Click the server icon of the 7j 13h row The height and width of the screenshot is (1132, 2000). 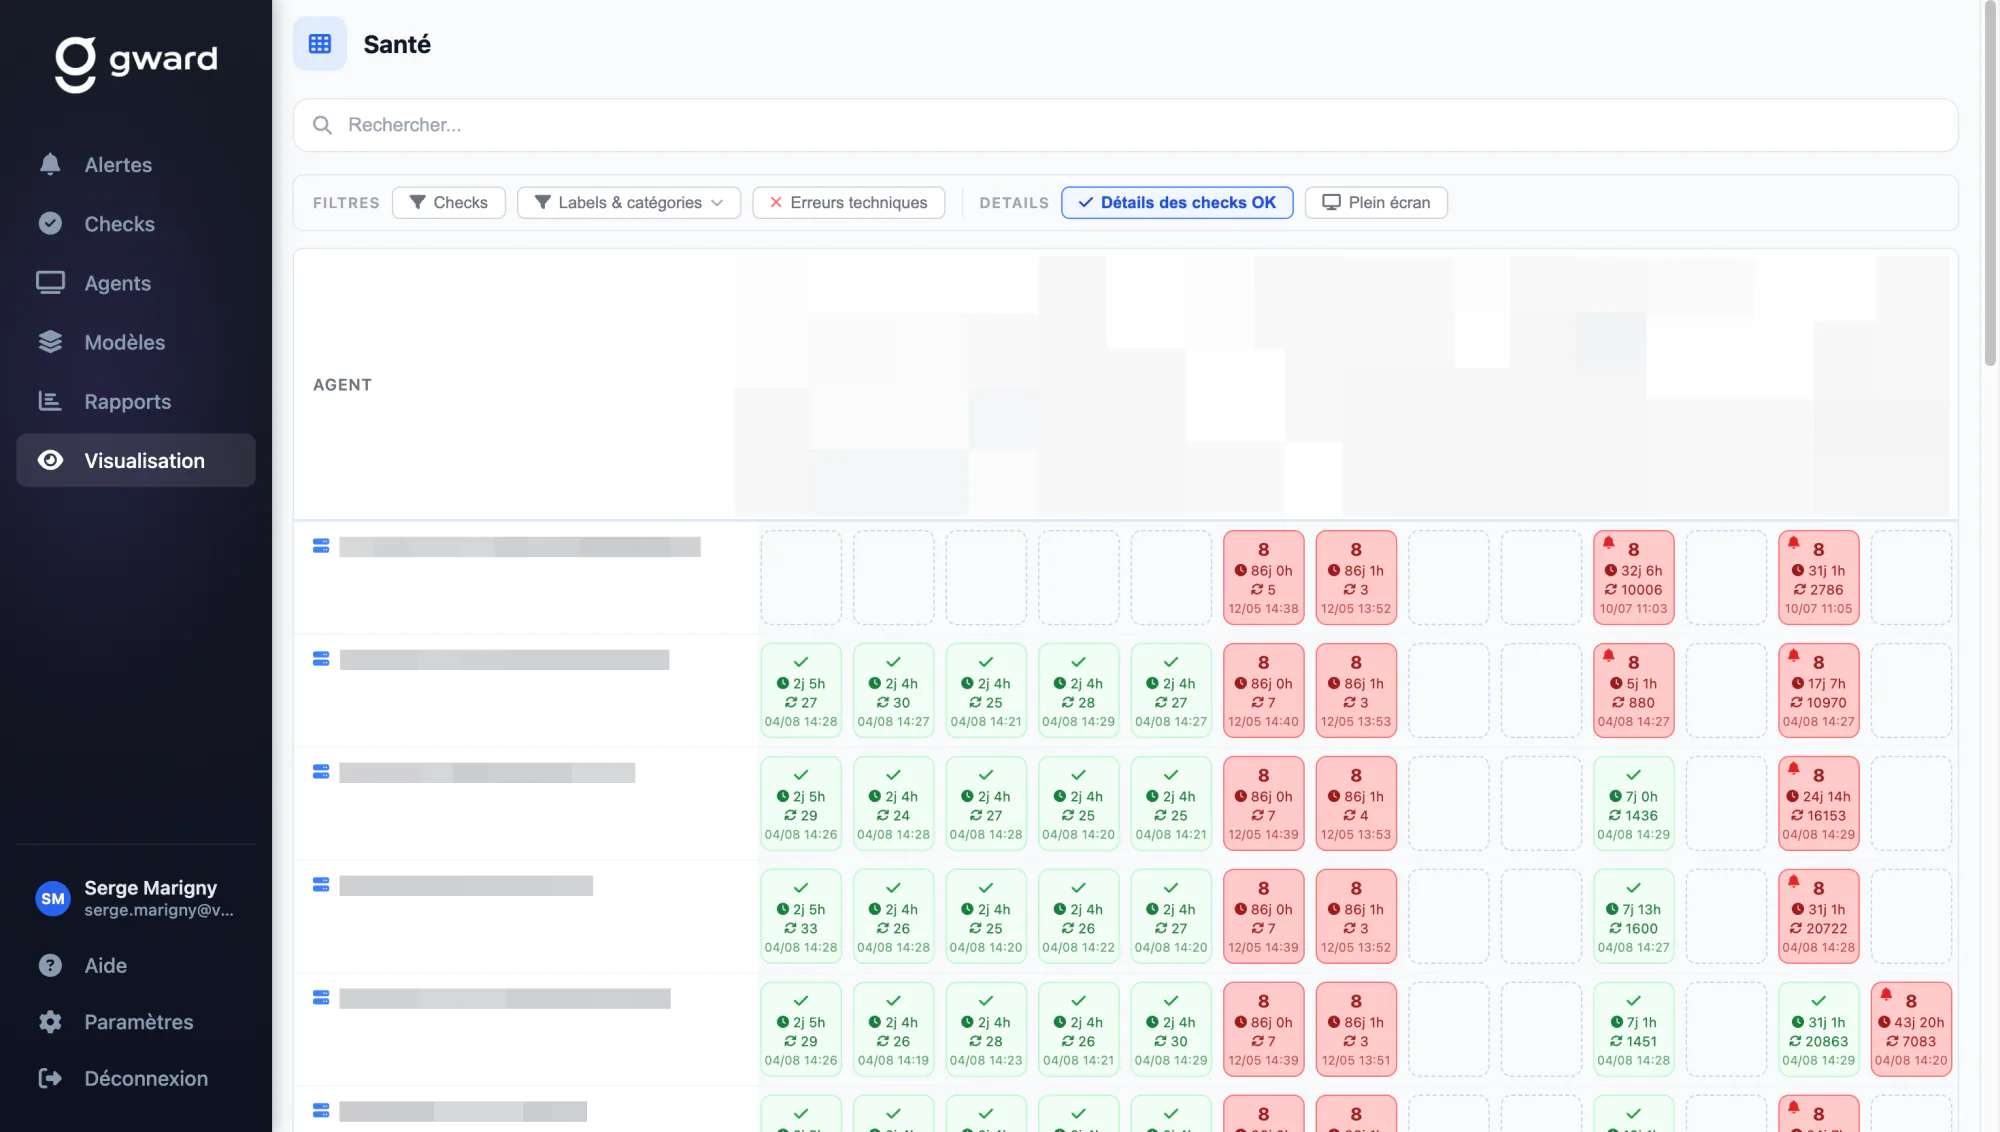tap(321, 885)
